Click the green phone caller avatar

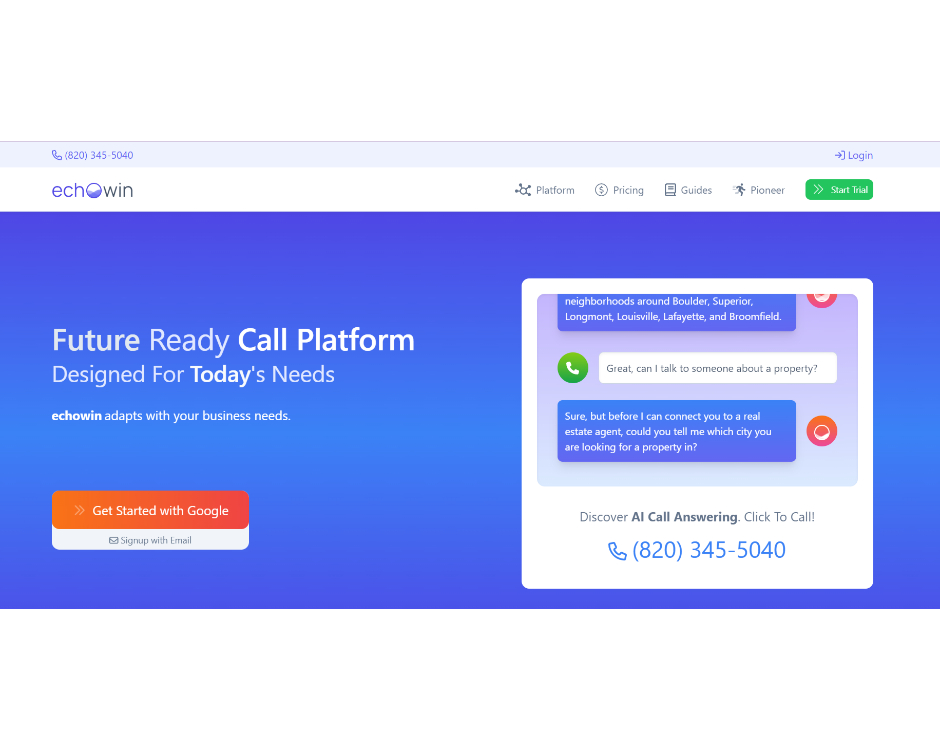573,368
